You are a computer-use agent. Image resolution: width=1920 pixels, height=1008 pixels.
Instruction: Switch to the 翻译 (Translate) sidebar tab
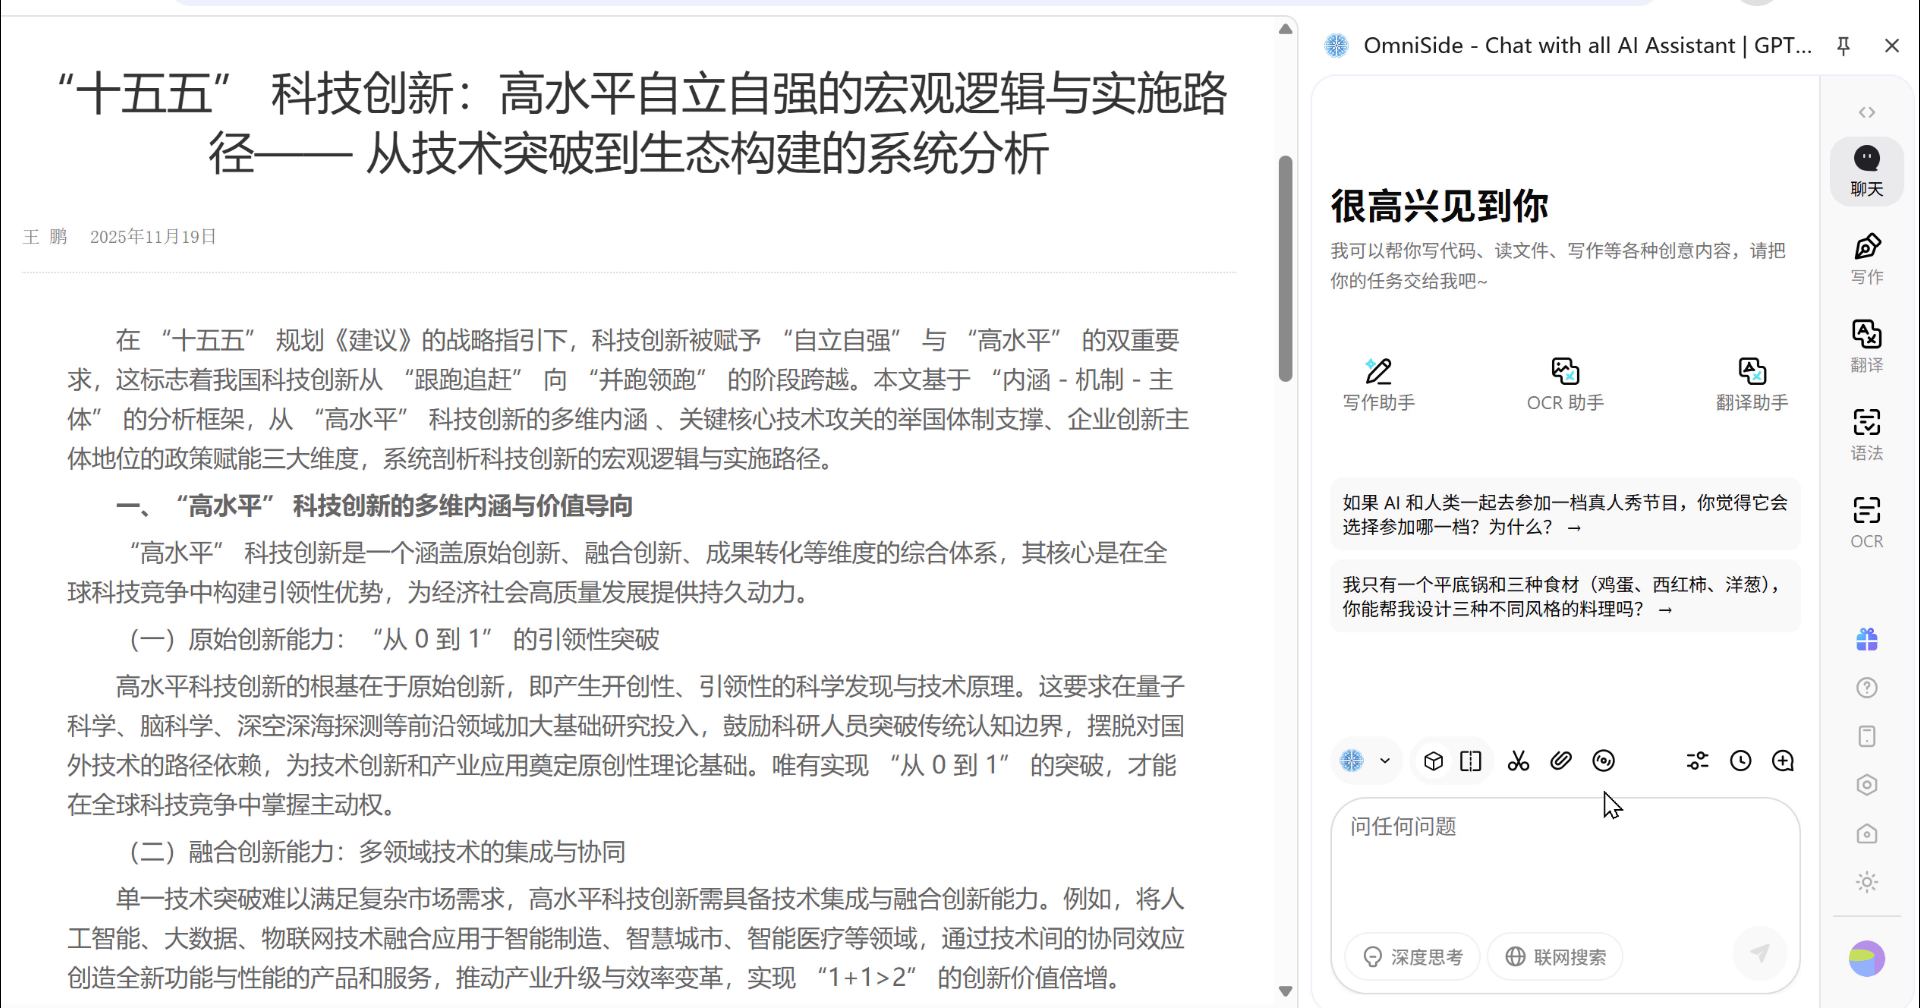coord(1866,346)
